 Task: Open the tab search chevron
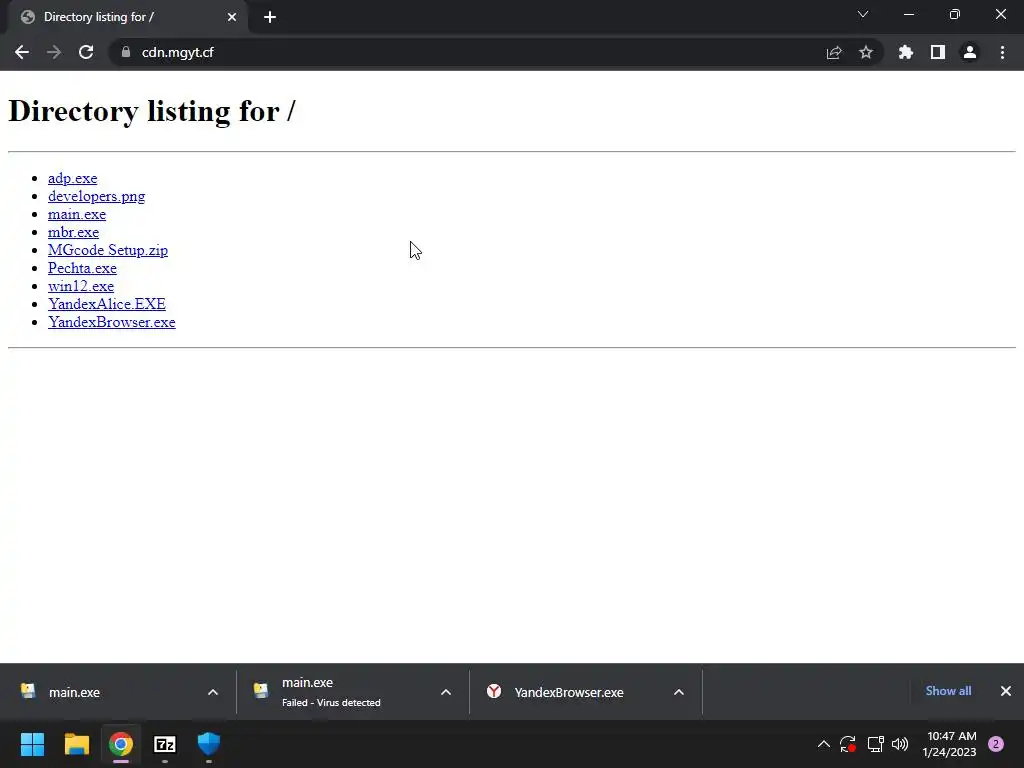pyautogui.click(x=863, y=14)
